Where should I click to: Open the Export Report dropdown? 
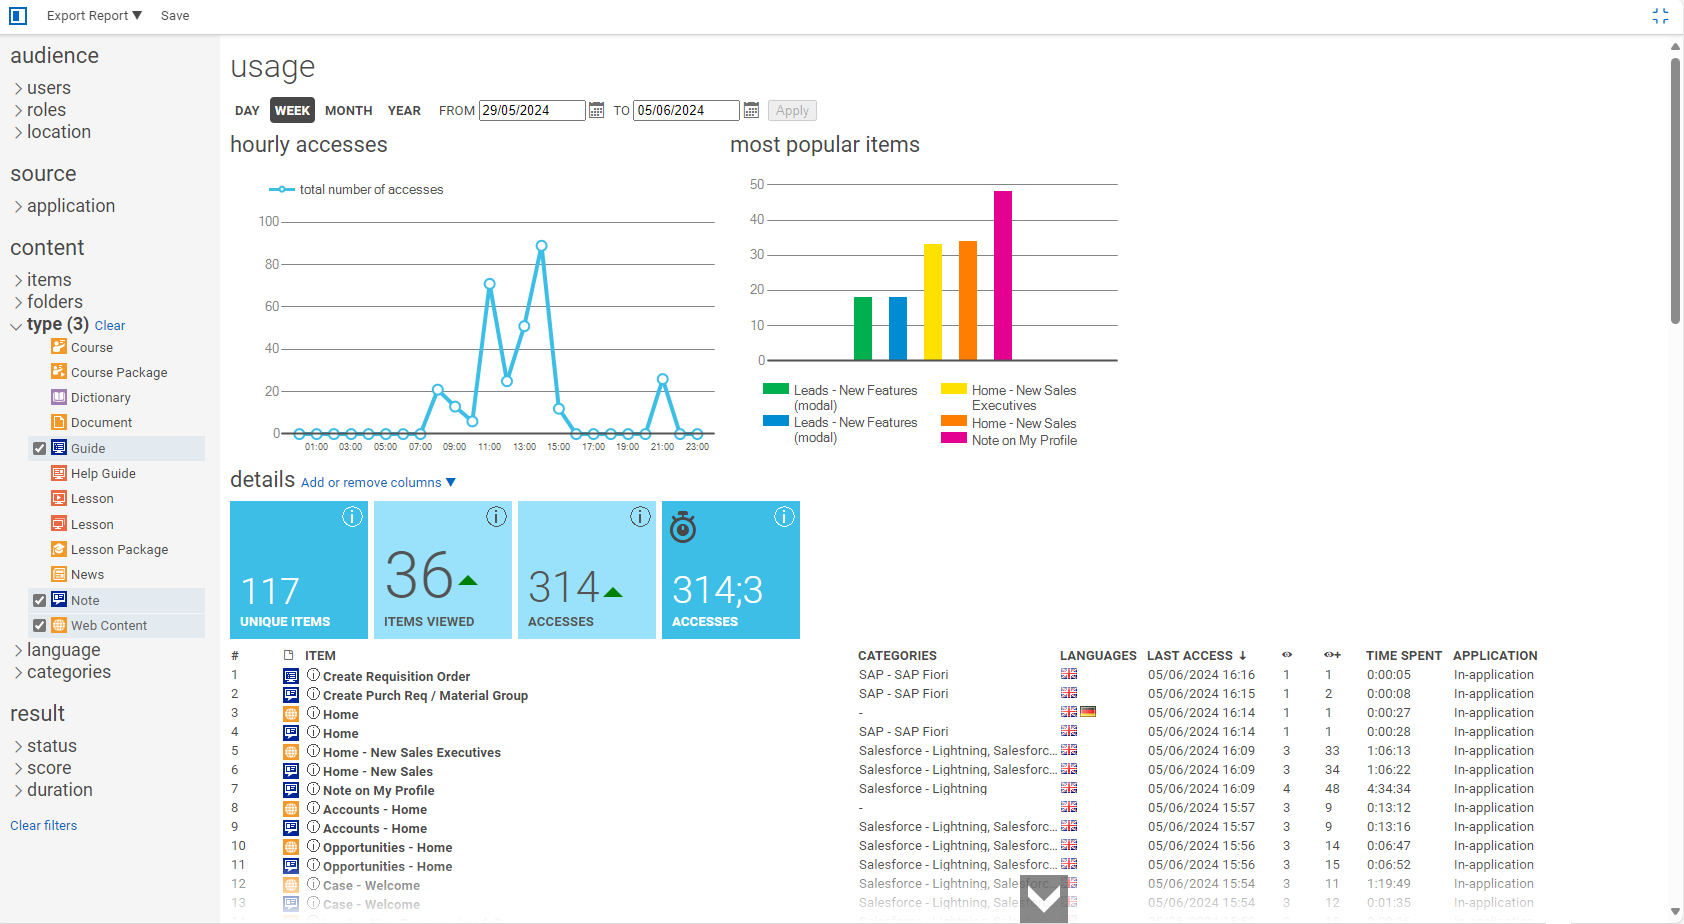[x=94, y=16]
